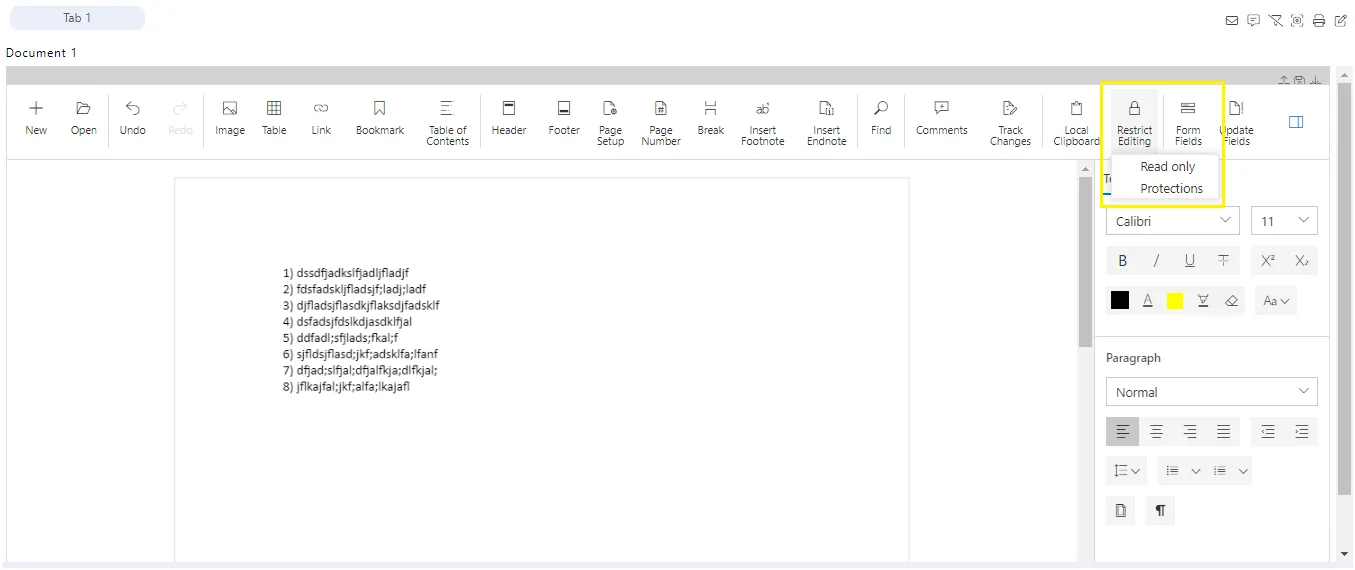Open the Find search tool

pos(881,118)
